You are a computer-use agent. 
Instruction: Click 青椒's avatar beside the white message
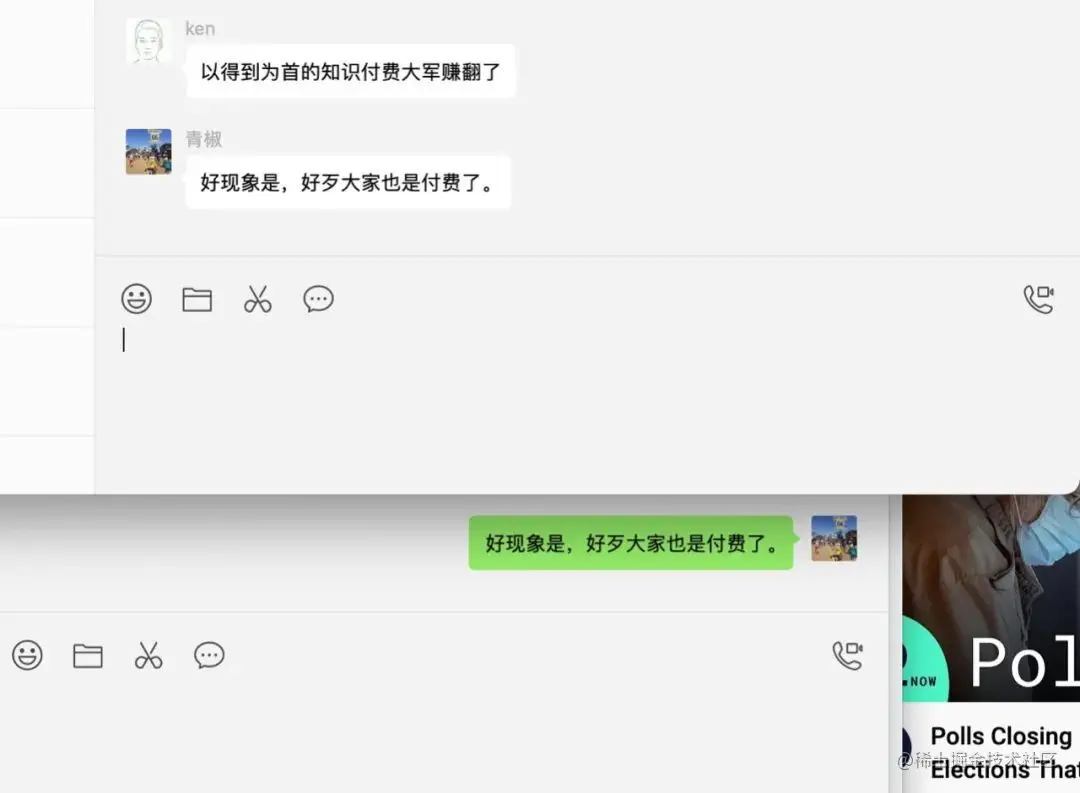click(x=148, y=152)
